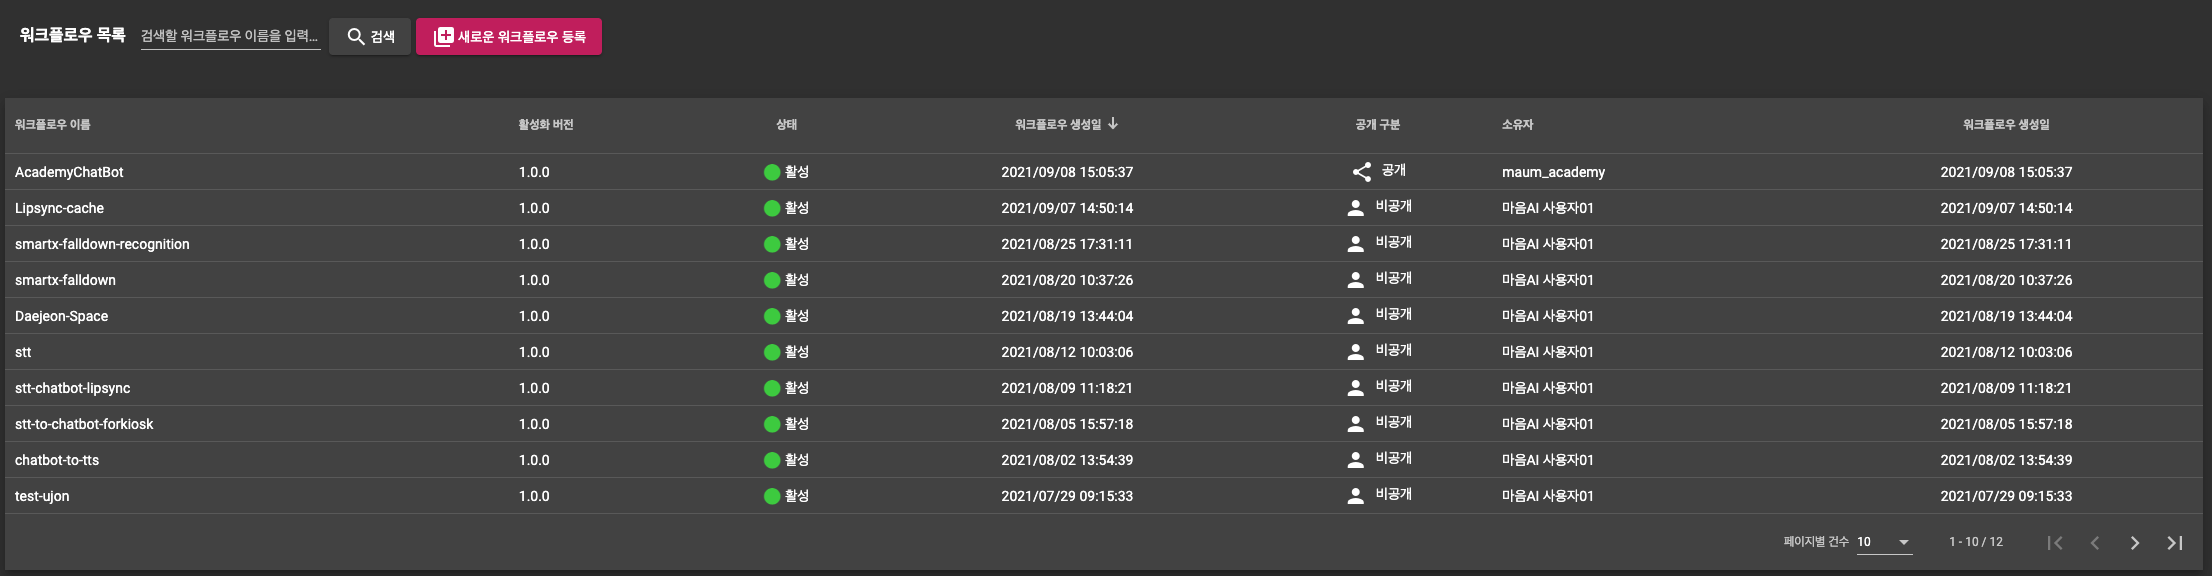Go to the first page arrow
The image size is (2212, 576).
tap(2054, 542)
